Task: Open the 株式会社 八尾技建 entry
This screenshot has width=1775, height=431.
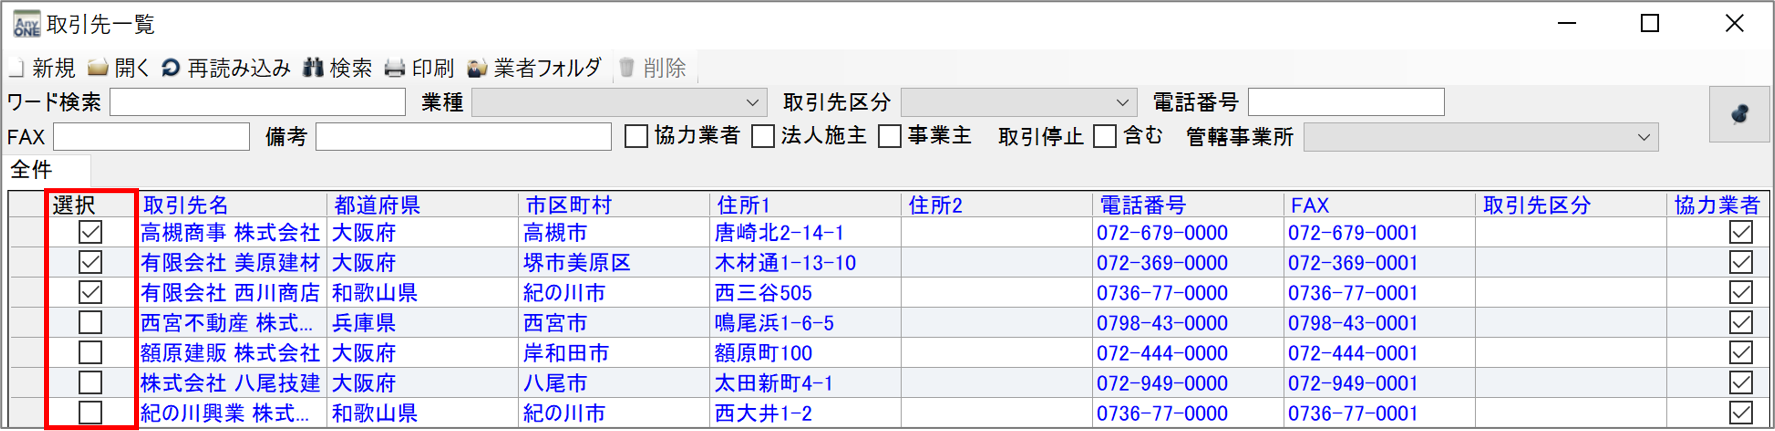Action: [230, 383]
